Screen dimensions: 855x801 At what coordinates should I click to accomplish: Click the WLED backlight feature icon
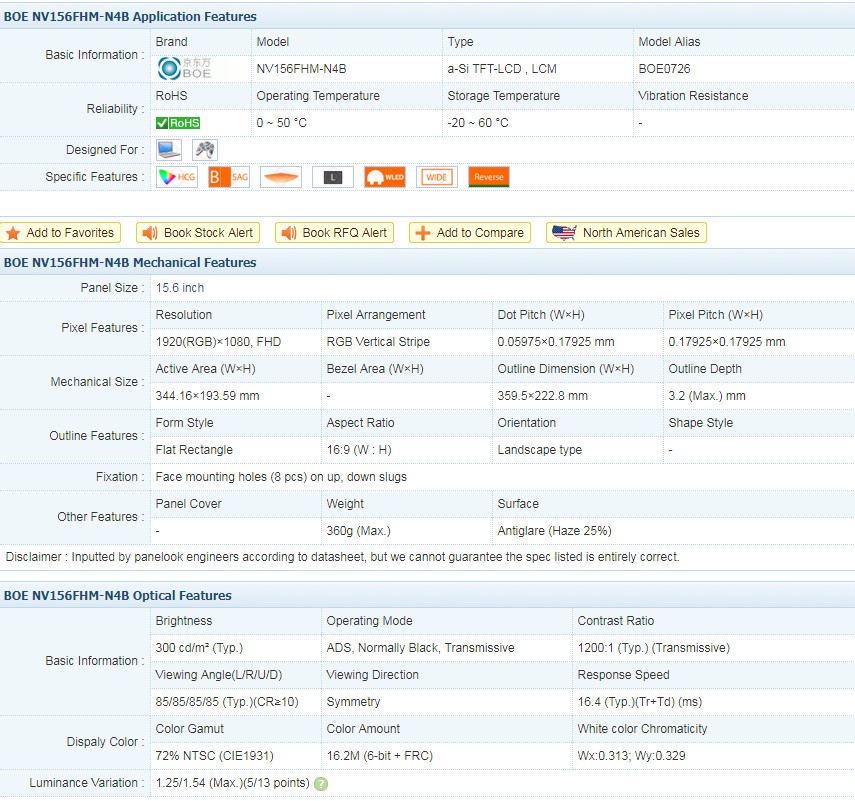385,177
